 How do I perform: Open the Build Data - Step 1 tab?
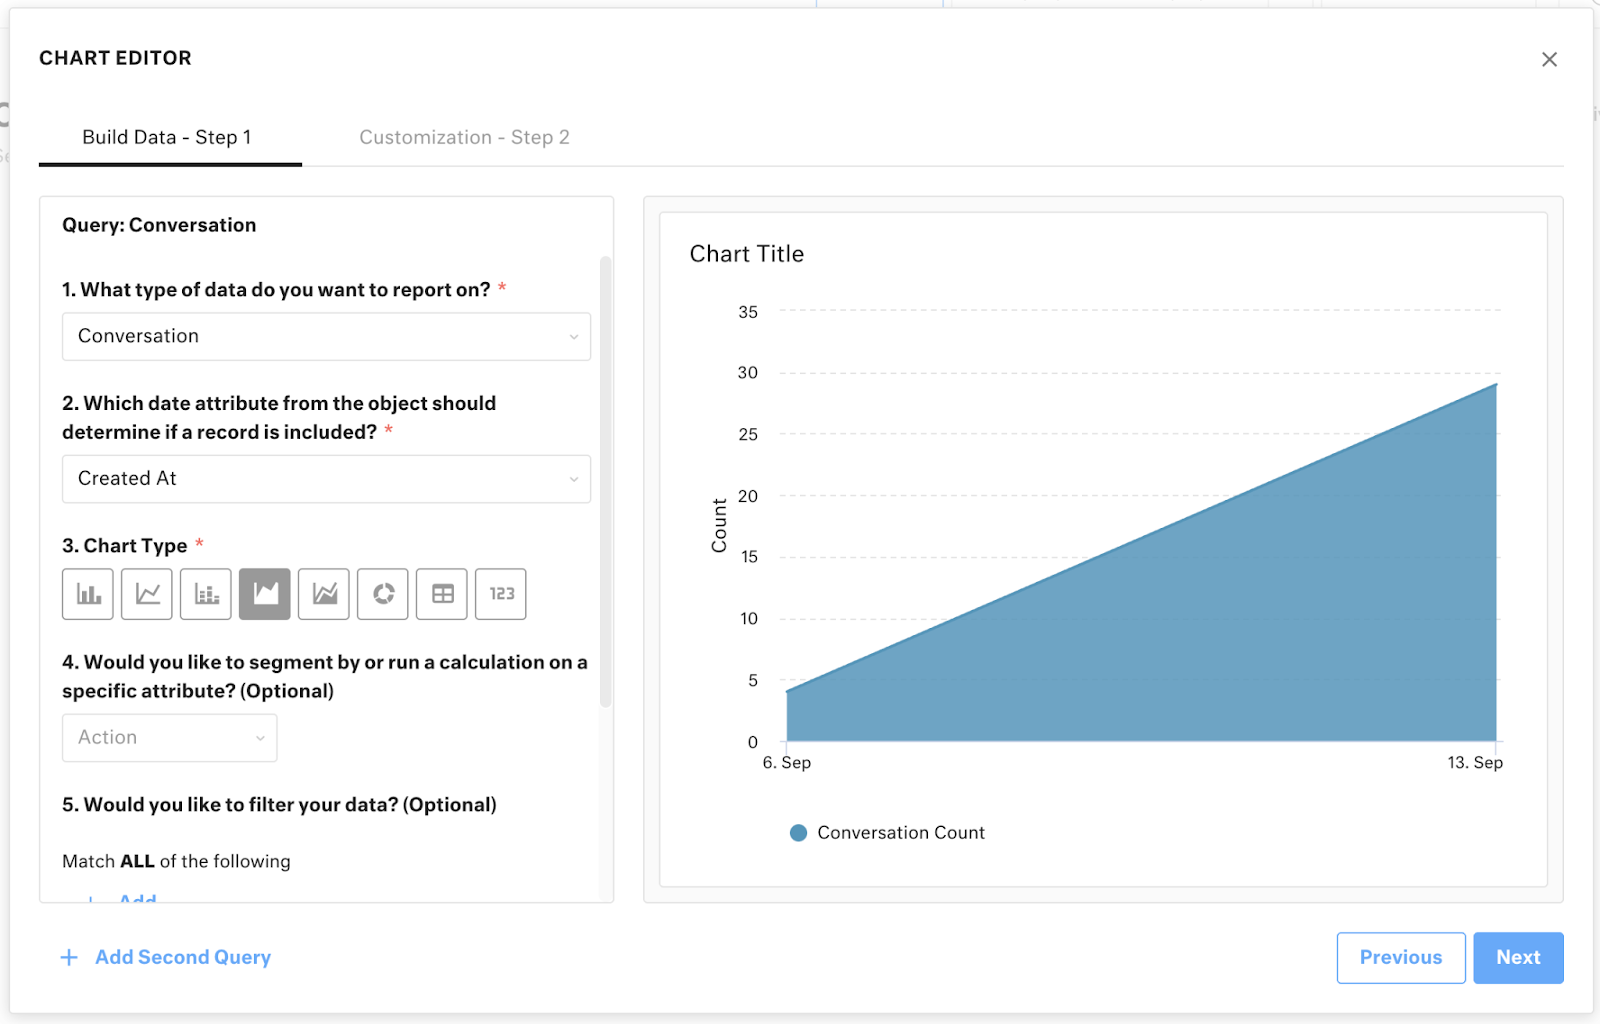pyautogui.click(x=168, y=137)
